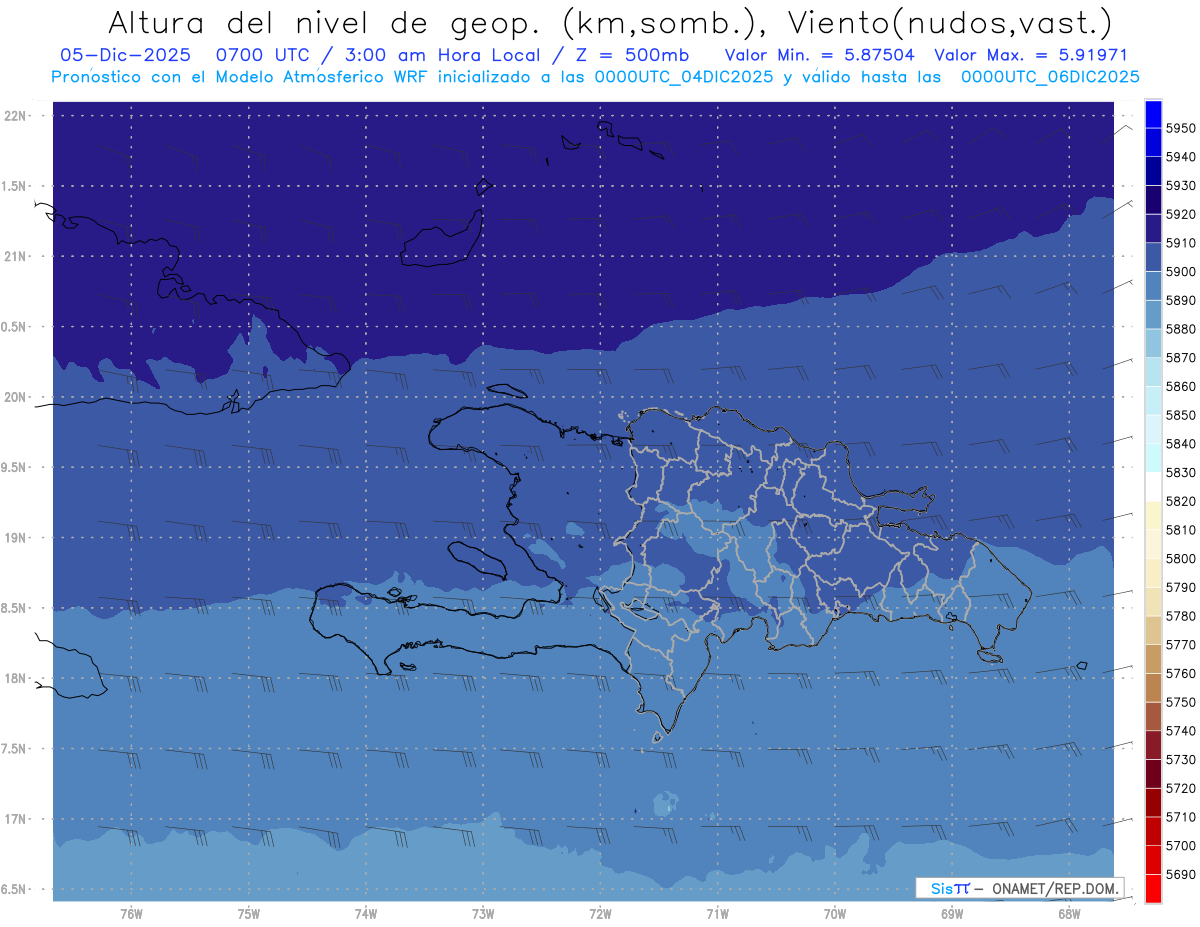Click the '5760' legend value

pos(1181,673)
